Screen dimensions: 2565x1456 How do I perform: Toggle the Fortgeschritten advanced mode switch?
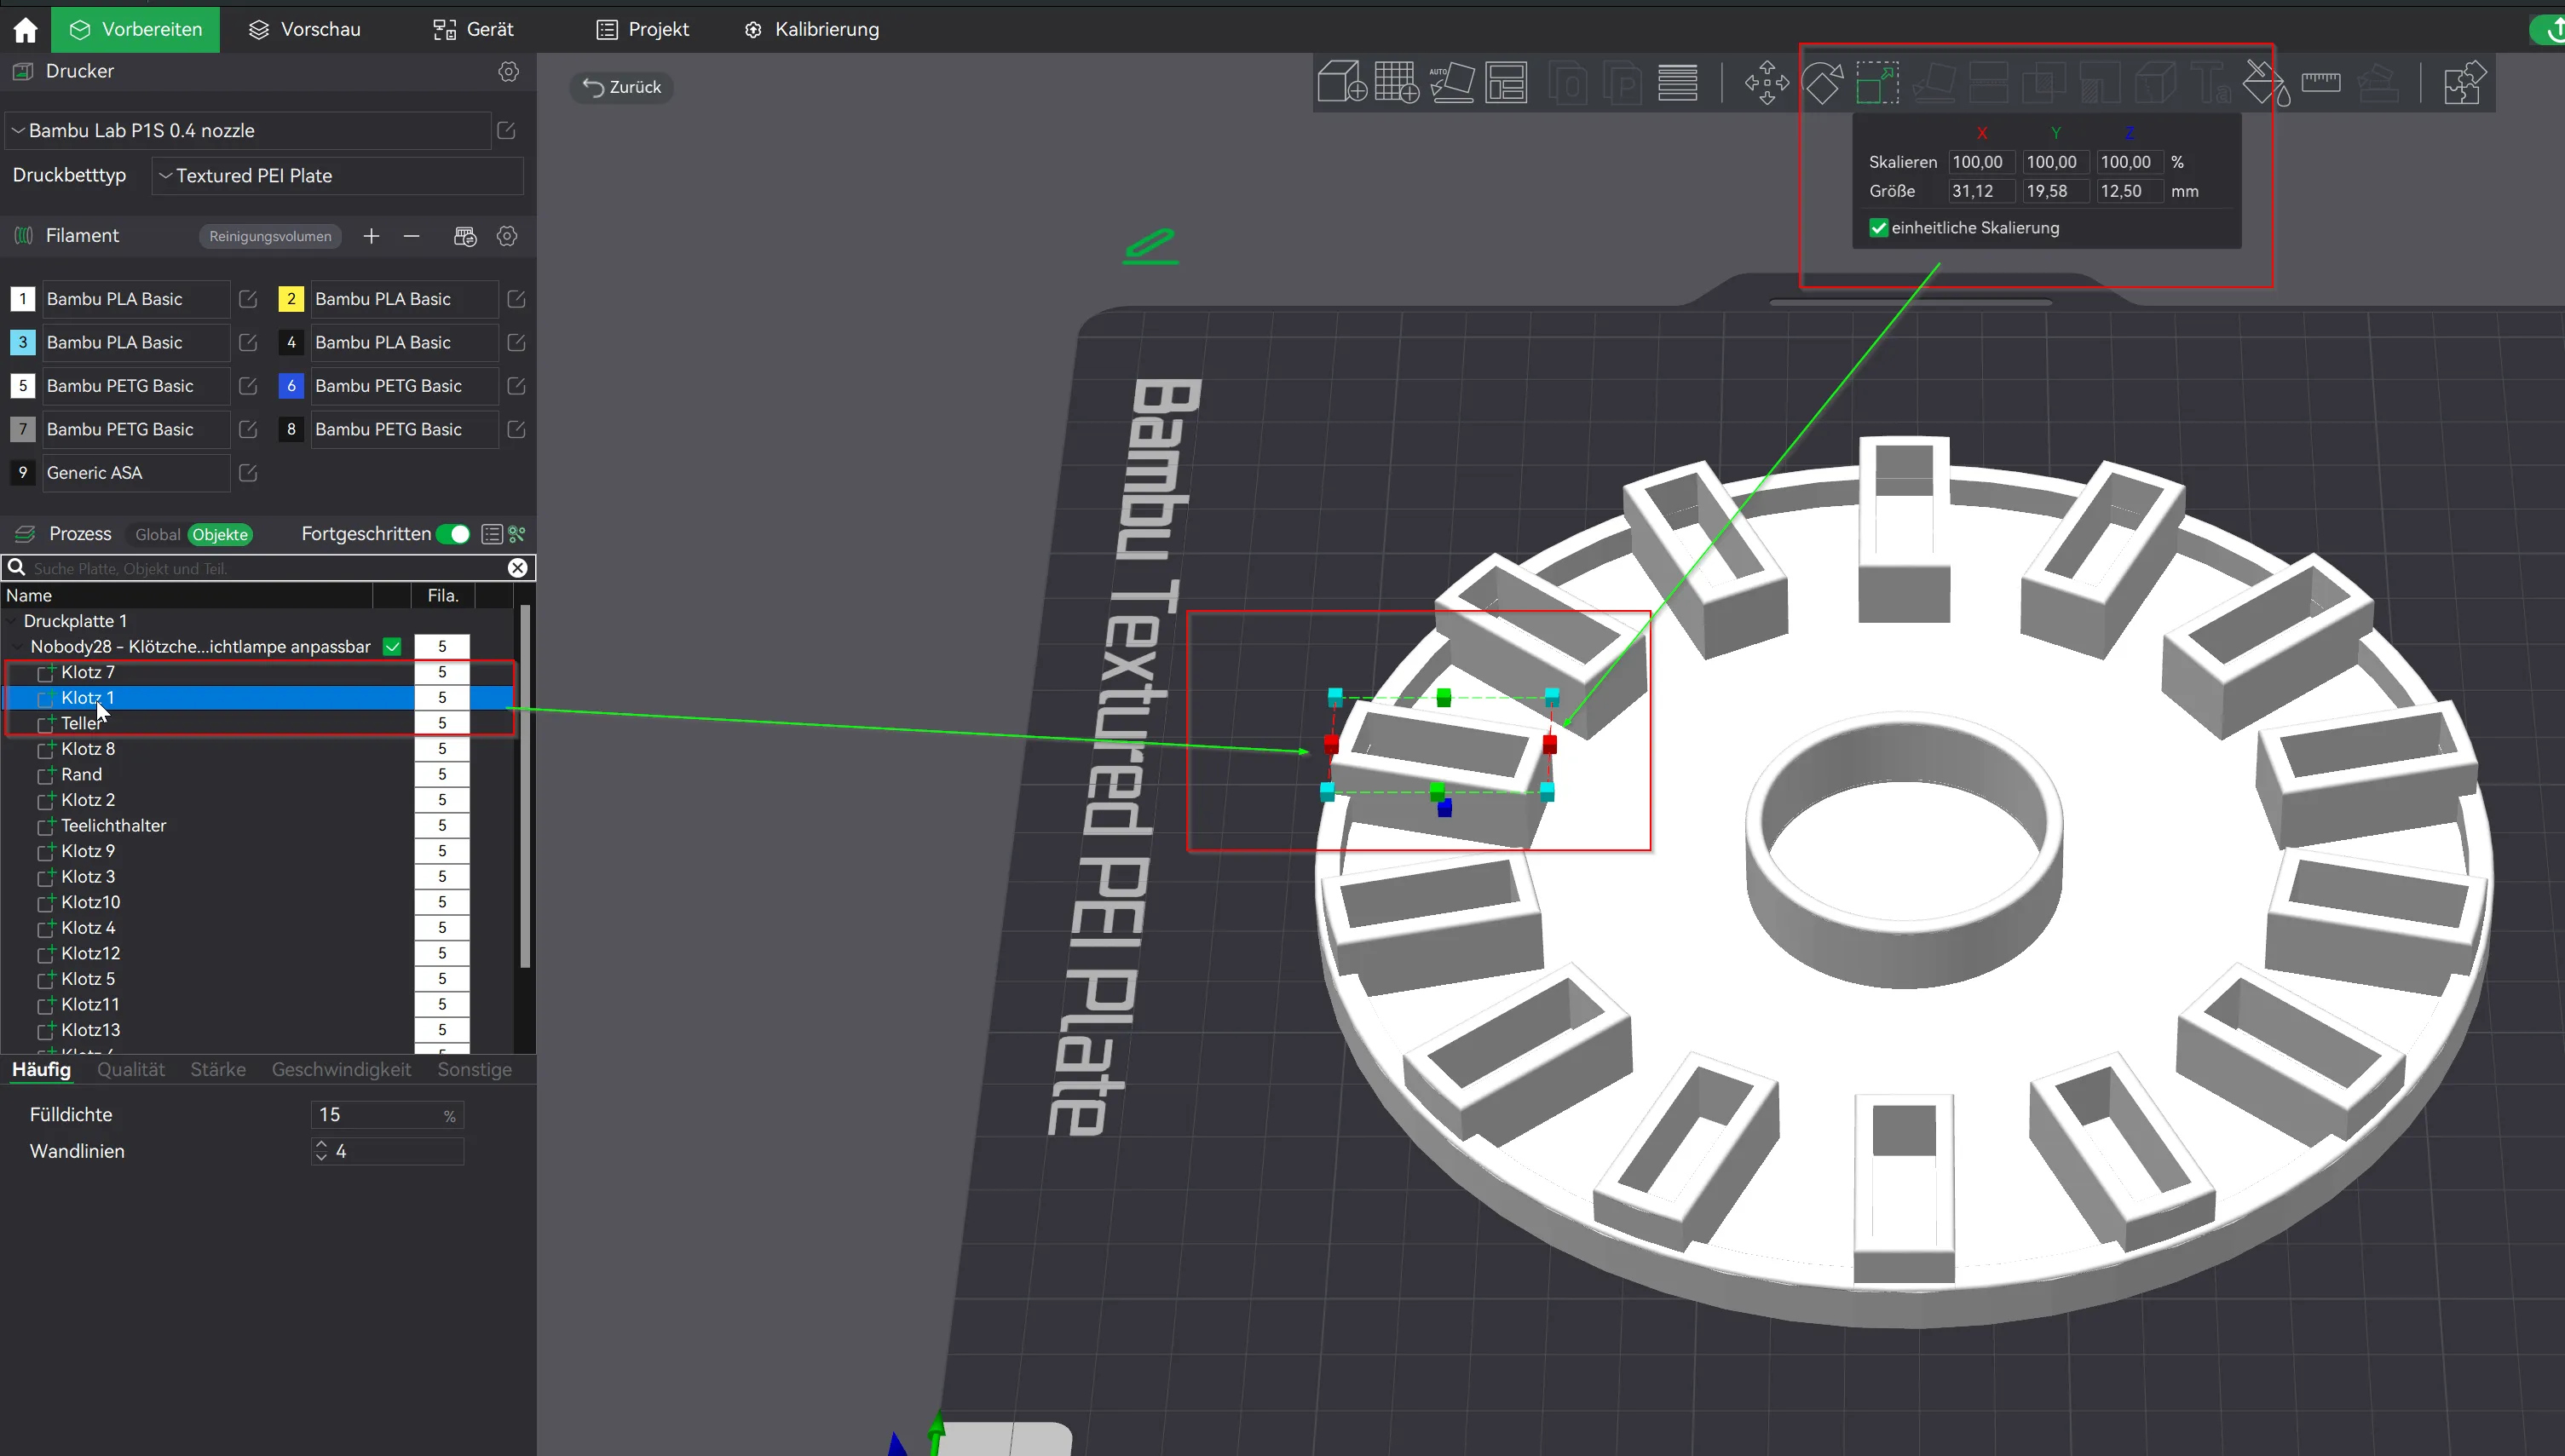pyautogui.click(x=453, y=534)
